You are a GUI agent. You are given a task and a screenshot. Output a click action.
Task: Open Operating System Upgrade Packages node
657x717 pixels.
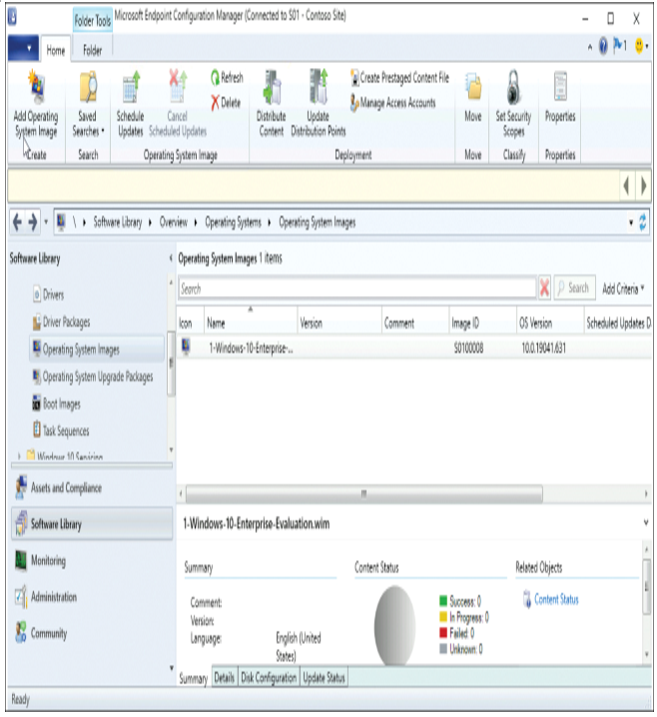coord(93,377)
